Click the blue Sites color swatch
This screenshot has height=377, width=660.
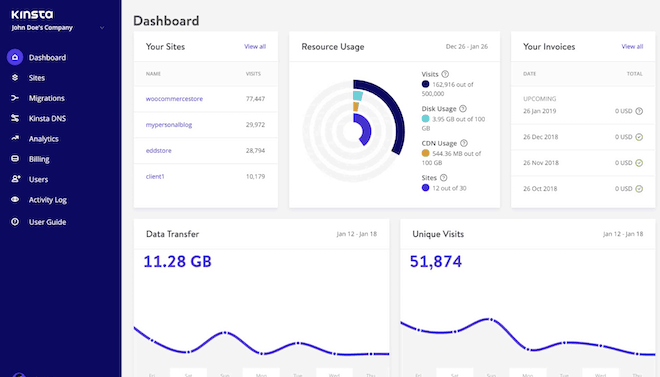426,188
